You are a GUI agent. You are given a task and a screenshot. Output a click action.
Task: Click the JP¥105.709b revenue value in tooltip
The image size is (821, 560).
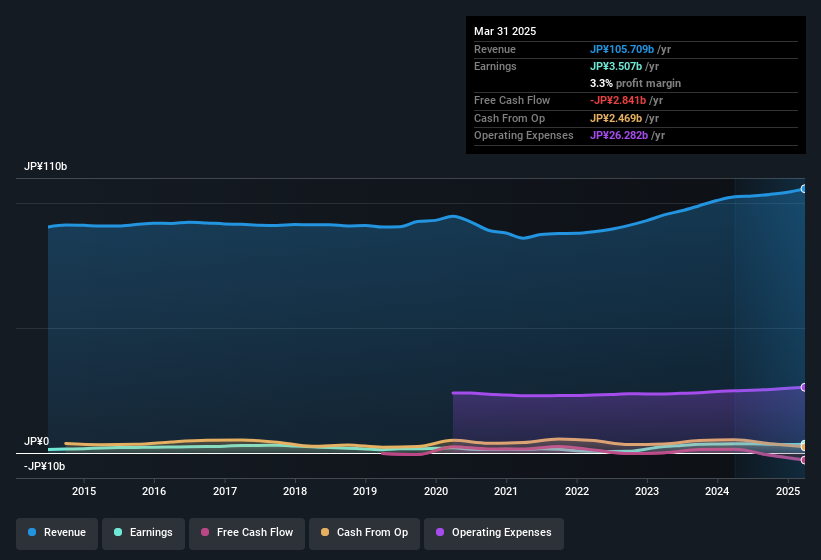point(622,49)
